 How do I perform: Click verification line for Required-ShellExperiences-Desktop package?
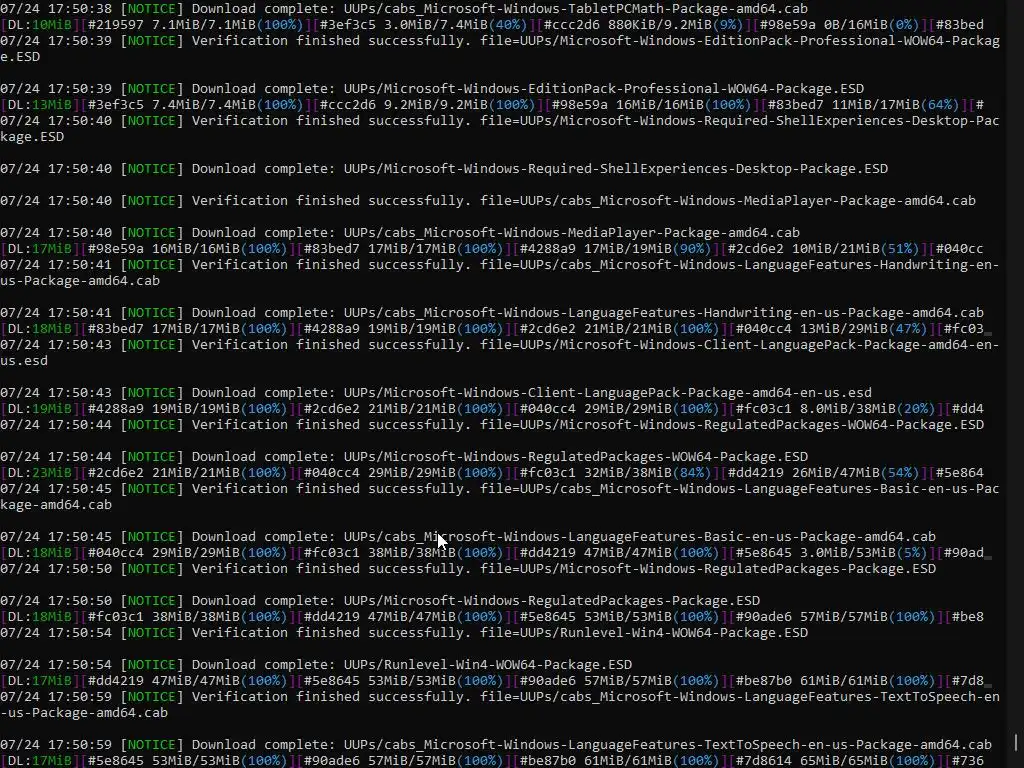pyautogui.click(x=500, y=129)
